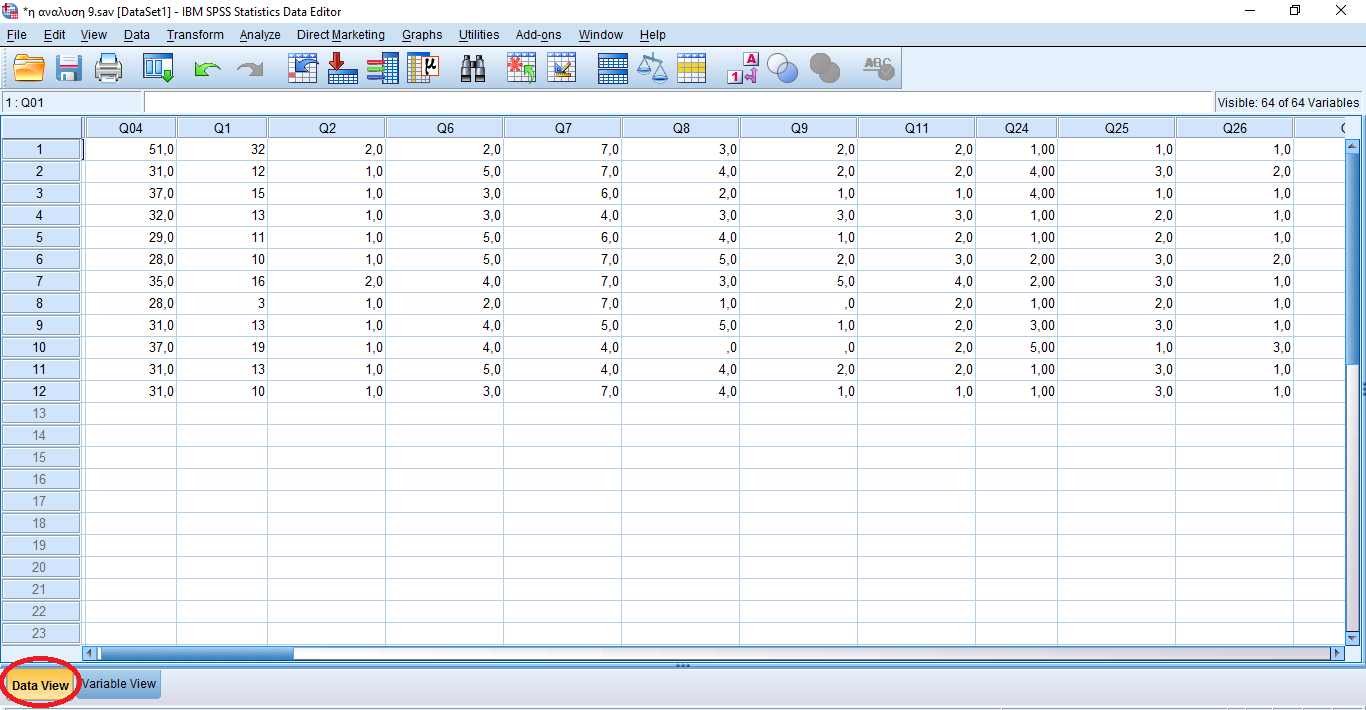Select the Q1 column header
The image size is (1366, 710).
click(x=222, y=128)
